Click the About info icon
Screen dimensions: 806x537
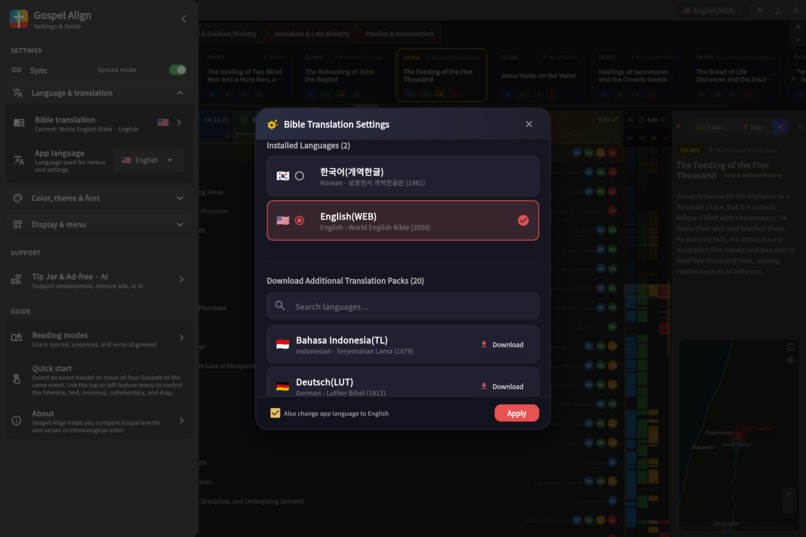[x=16, y=420]
